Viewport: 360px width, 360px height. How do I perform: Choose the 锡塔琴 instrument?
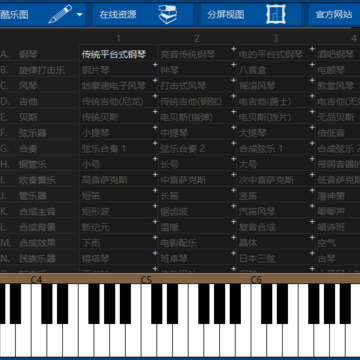[96, 259]
